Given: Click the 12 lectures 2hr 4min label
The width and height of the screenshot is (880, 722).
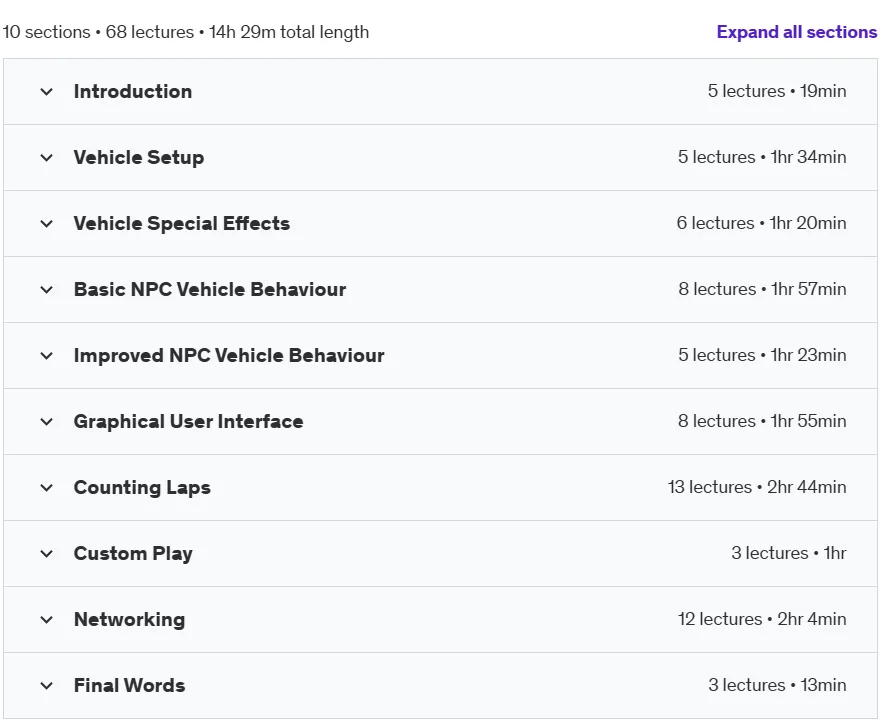Looking at the screenshot, I should pos(762,619).
